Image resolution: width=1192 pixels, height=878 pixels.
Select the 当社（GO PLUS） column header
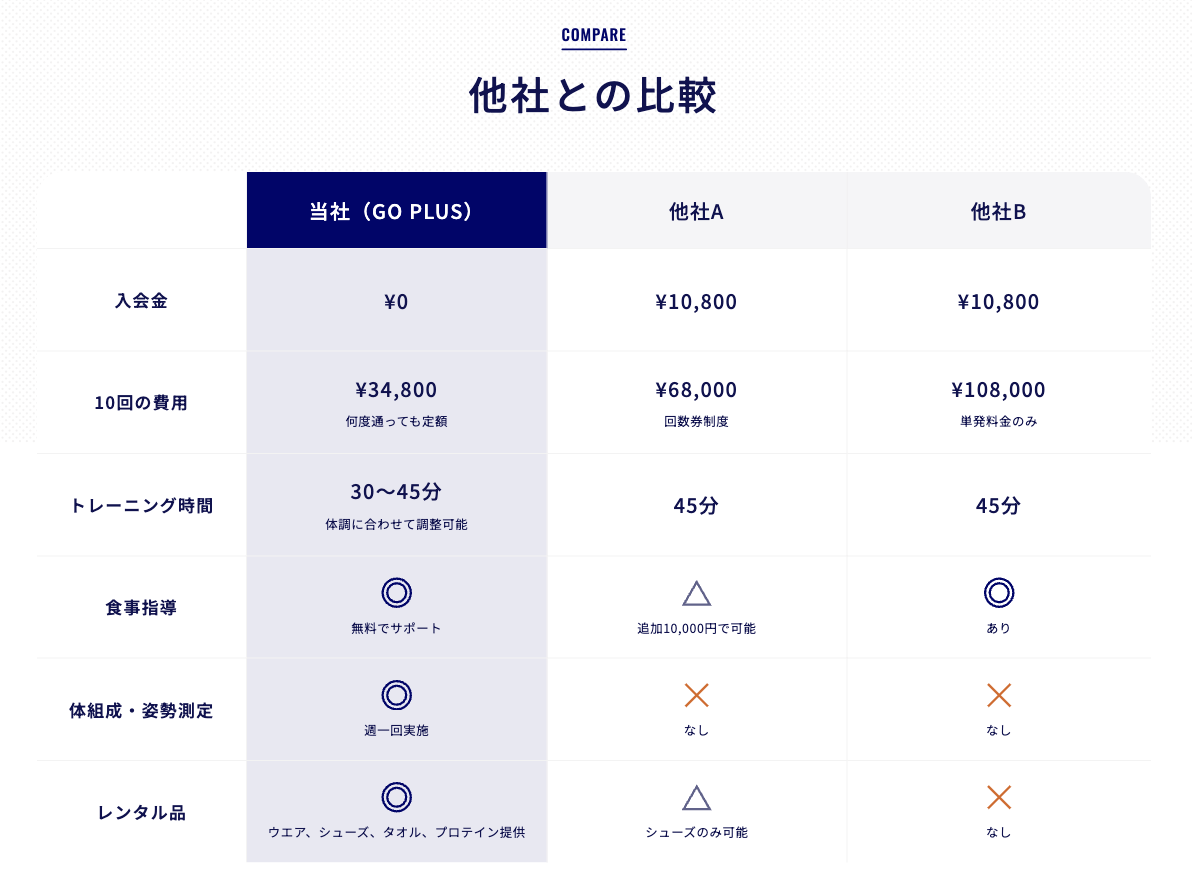[397, 210]
